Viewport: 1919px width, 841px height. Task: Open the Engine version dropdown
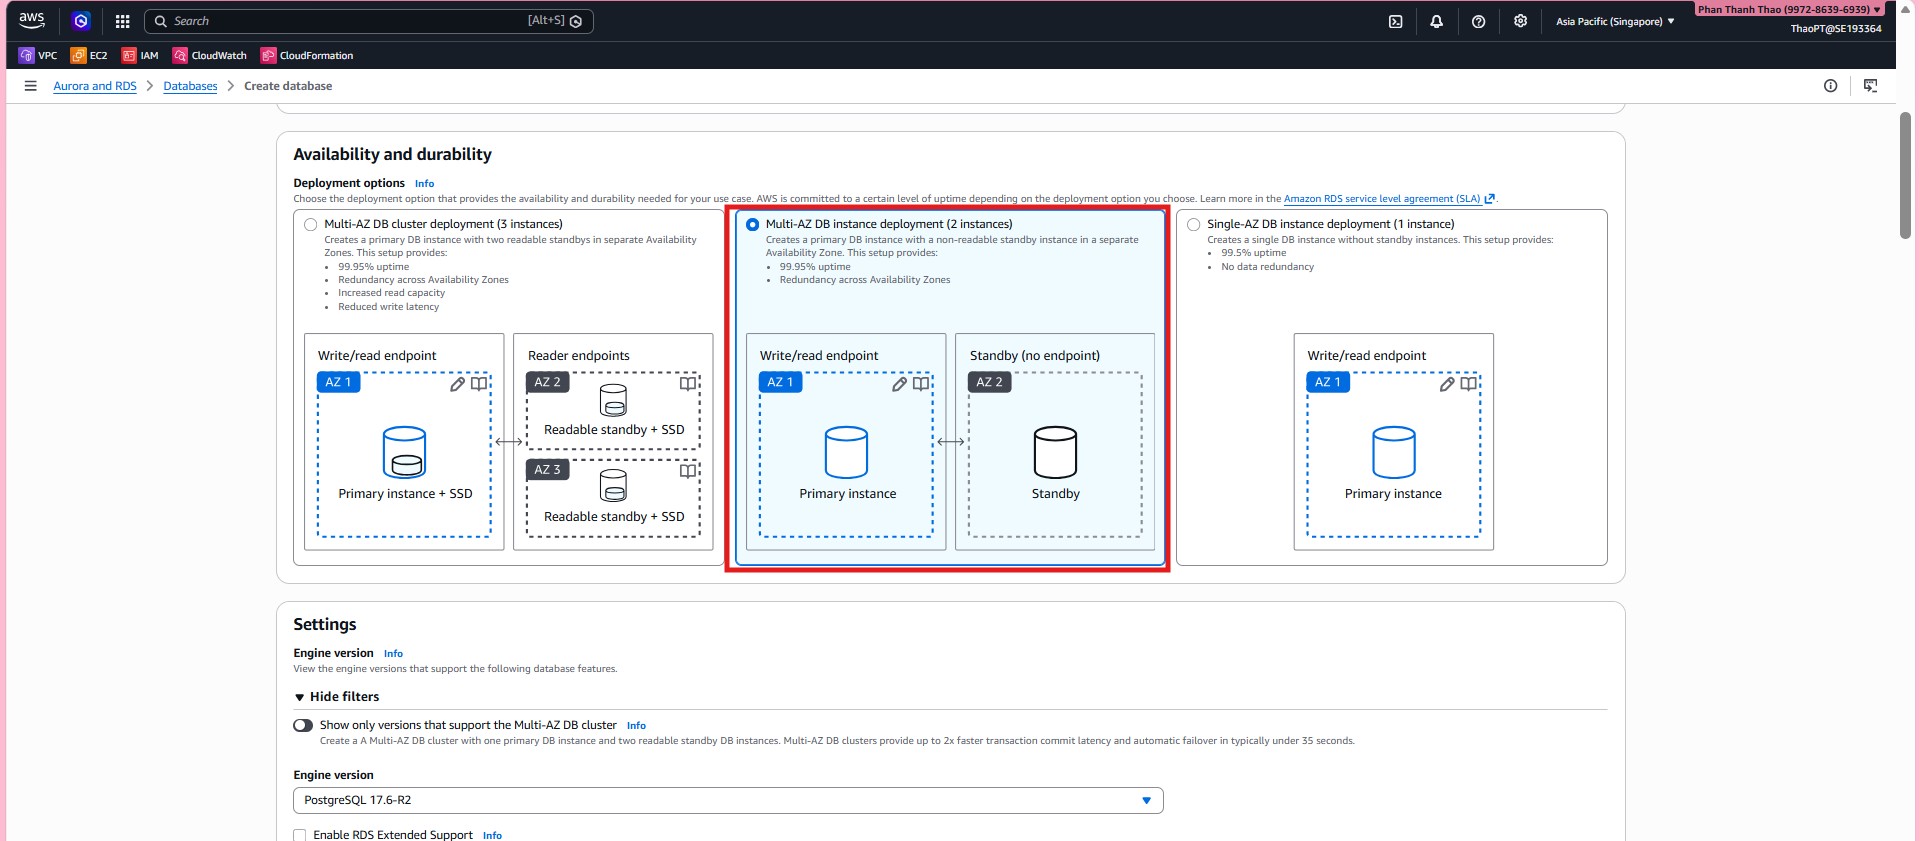(x=727, y=801)
